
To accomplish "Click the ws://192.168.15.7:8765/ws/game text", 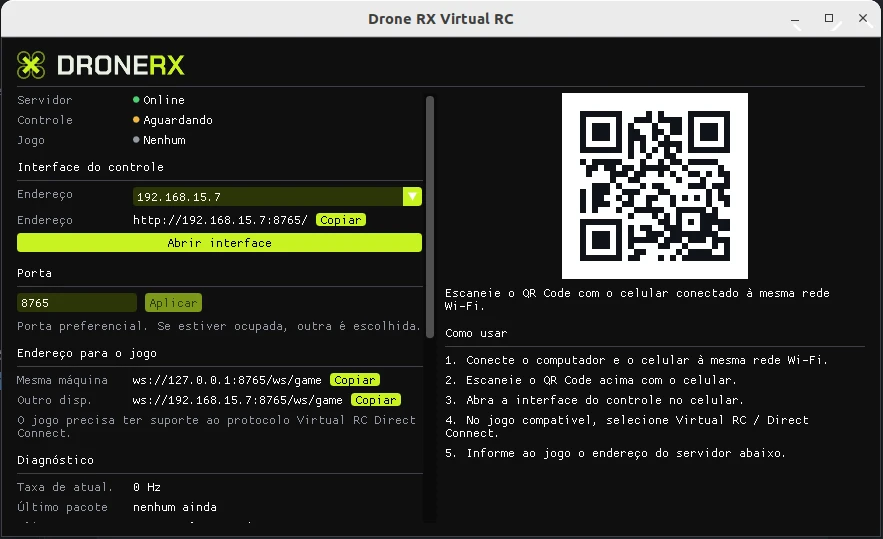I will (x=237, y=400).
